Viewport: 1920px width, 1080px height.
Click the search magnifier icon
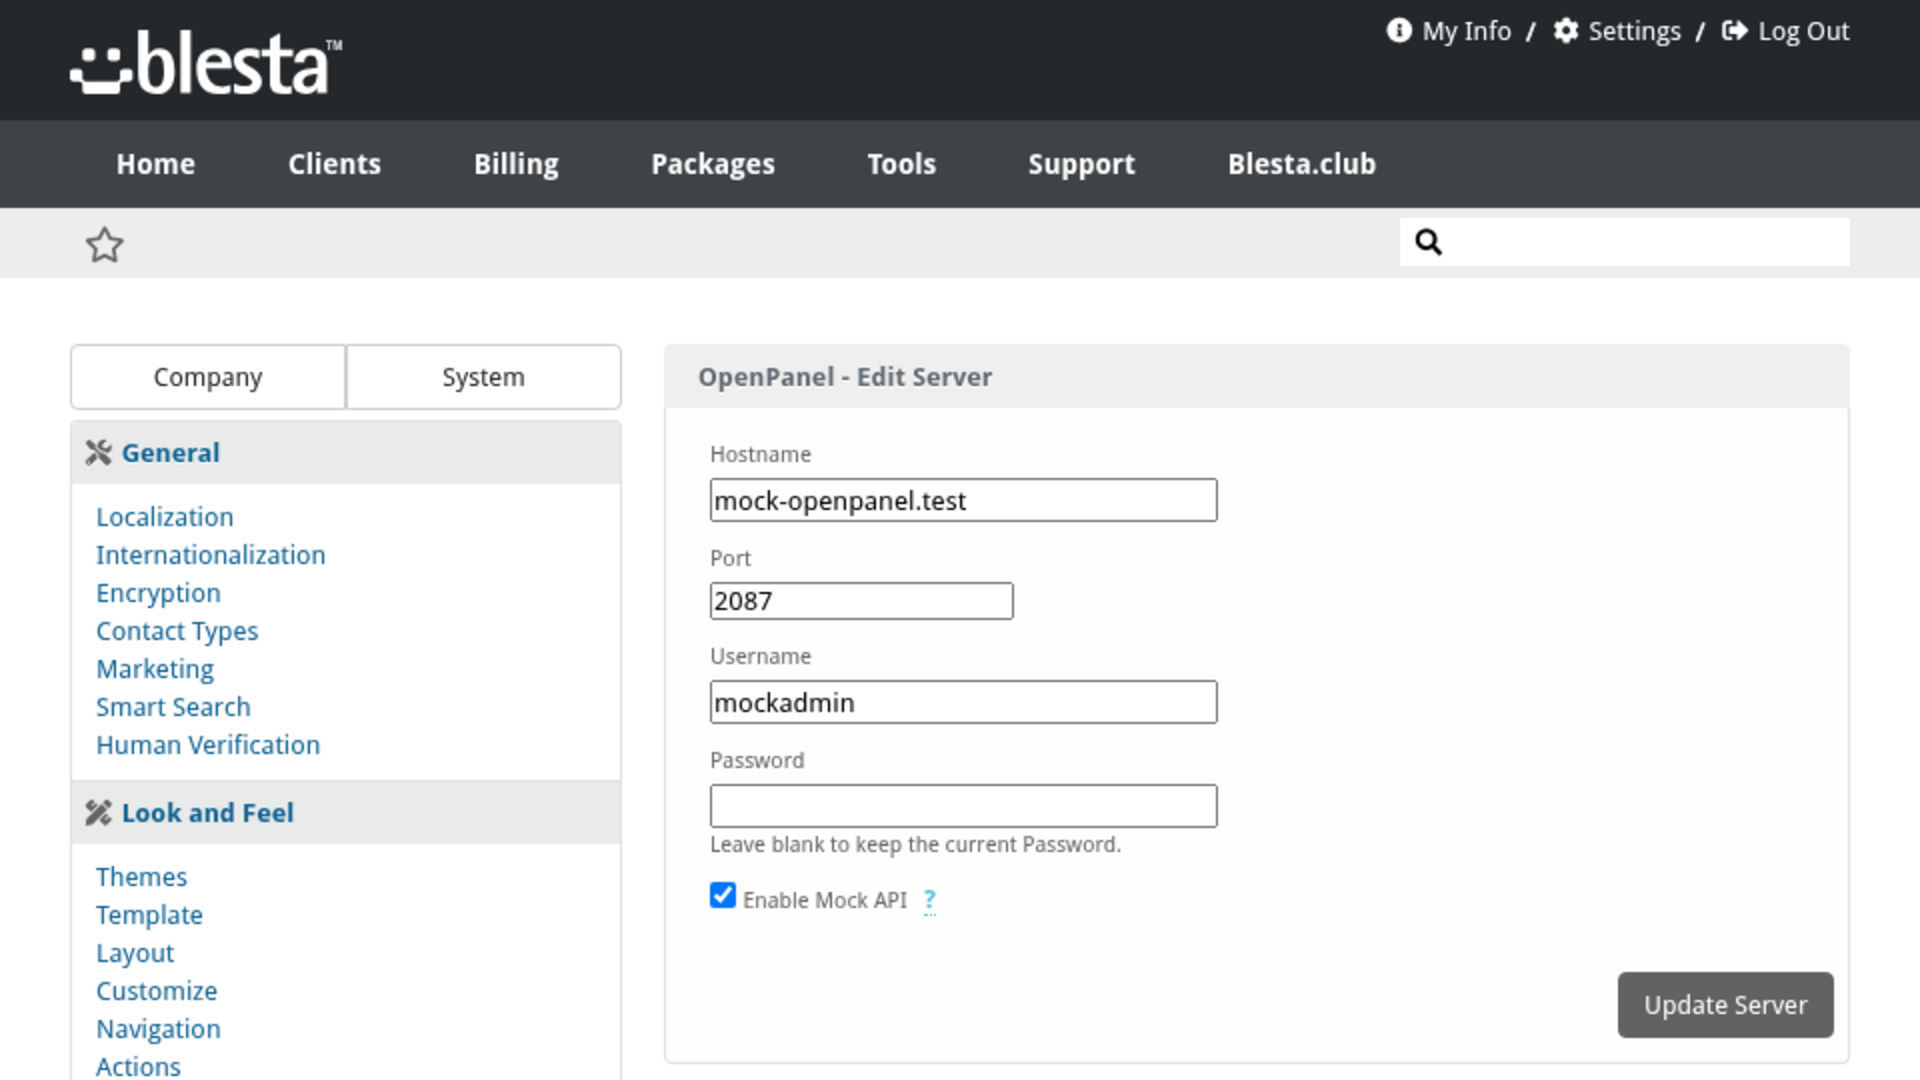coord(1428,242)
